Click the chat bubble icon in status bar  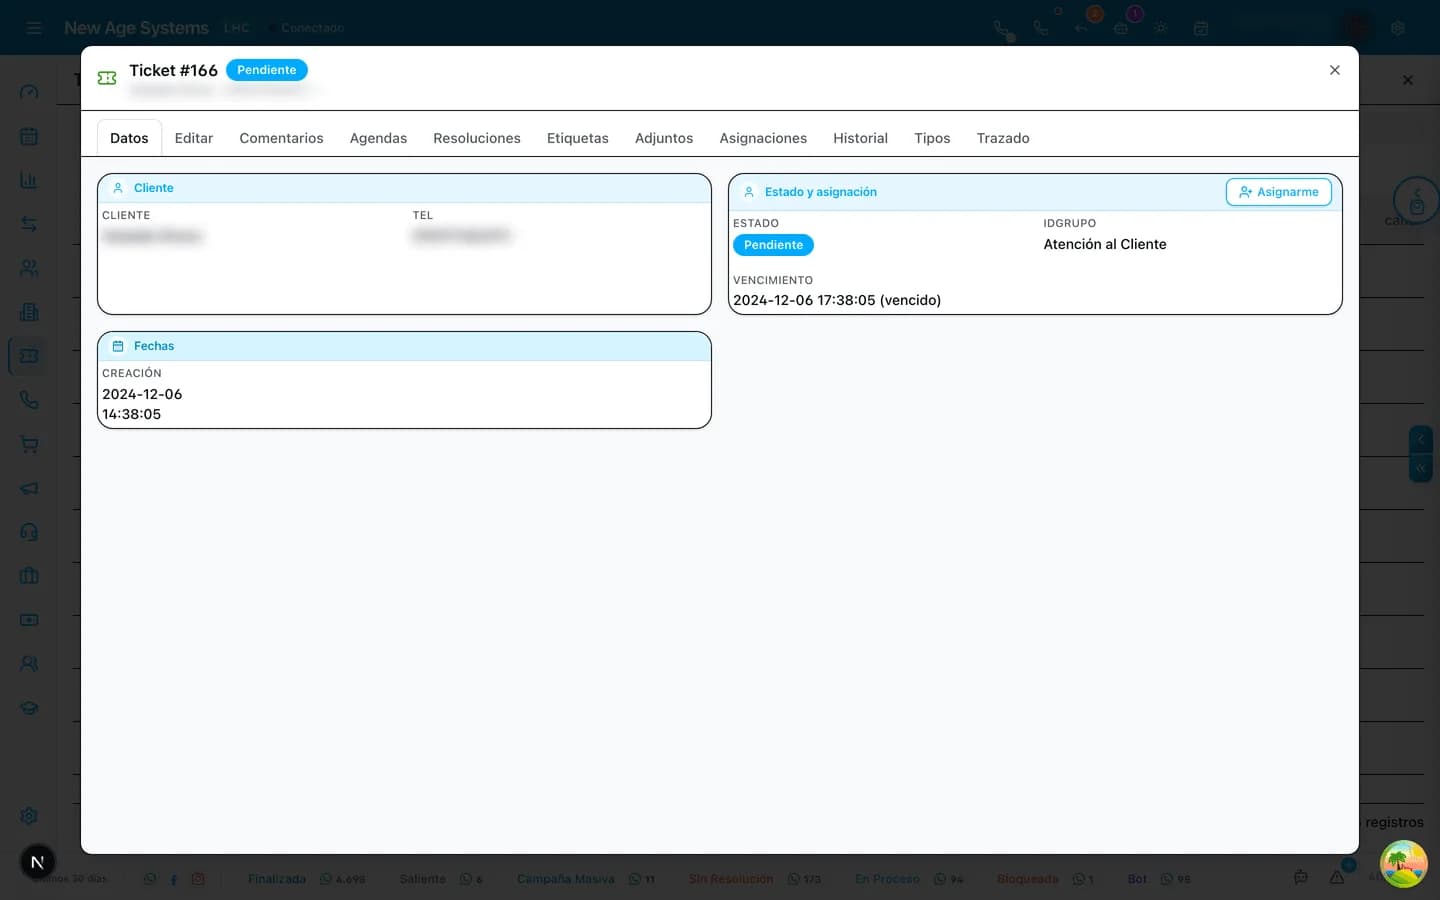point(1301,877)
